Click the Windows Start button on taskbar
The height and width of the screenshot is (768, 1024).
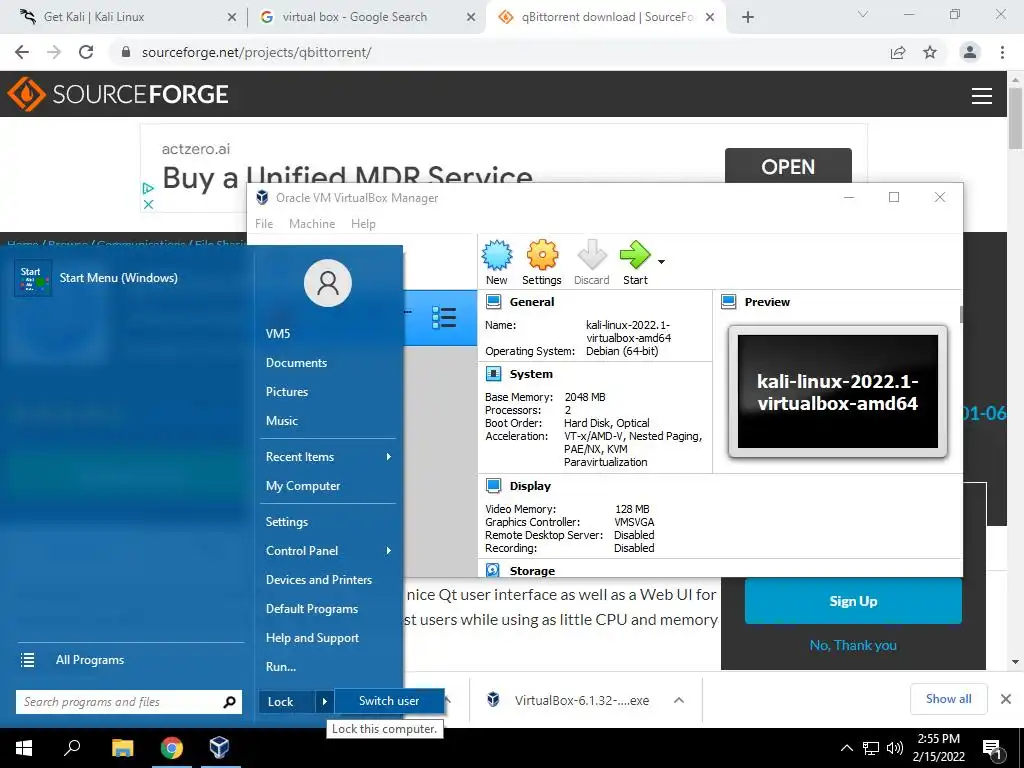point(24,748)
